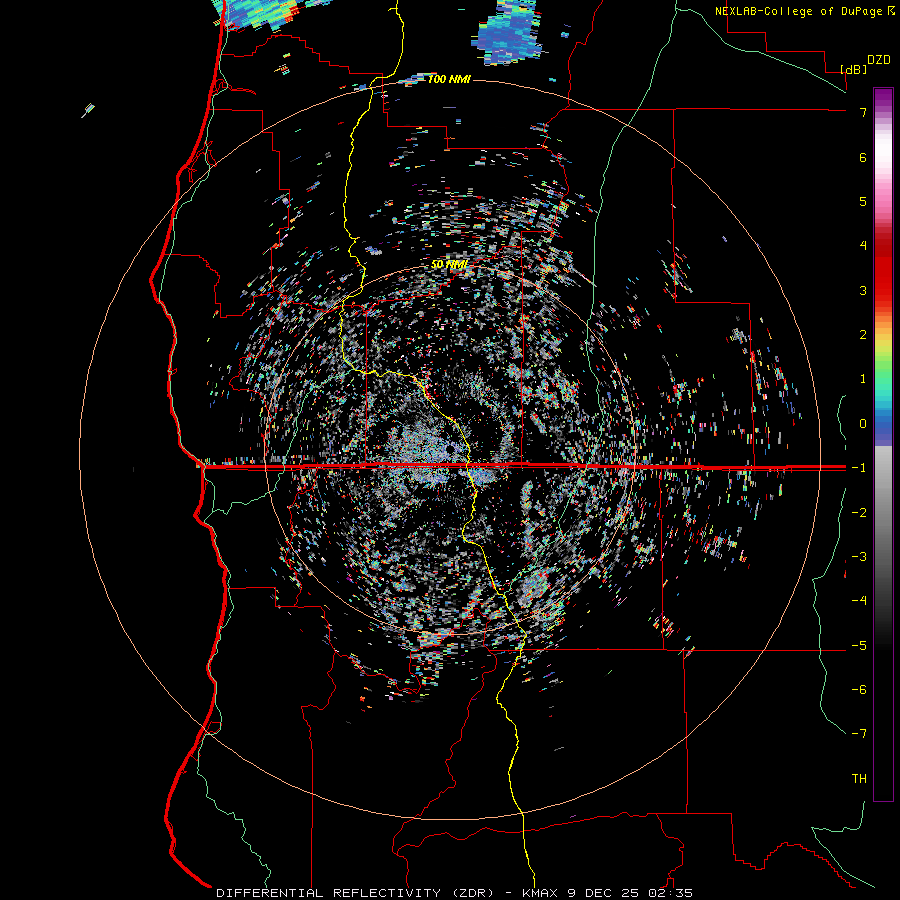
Task: Click the [dB] units label
Action: [854, 69]
